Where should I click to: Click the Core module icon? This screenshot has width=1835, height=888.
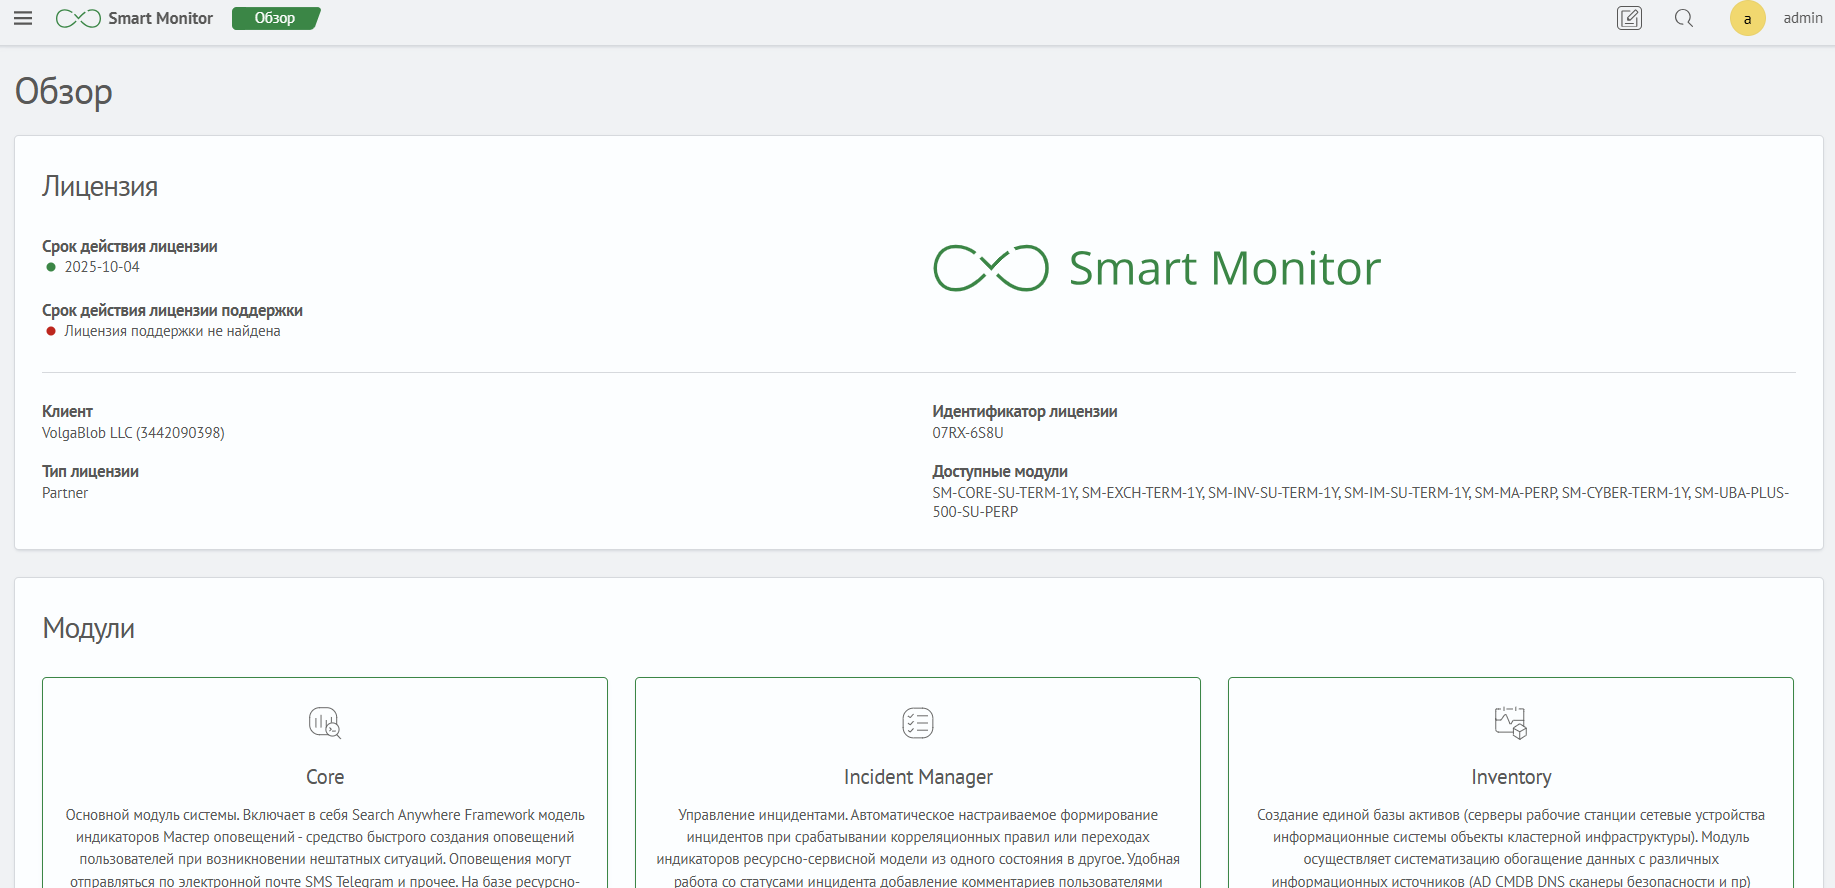tap(325, 722)
